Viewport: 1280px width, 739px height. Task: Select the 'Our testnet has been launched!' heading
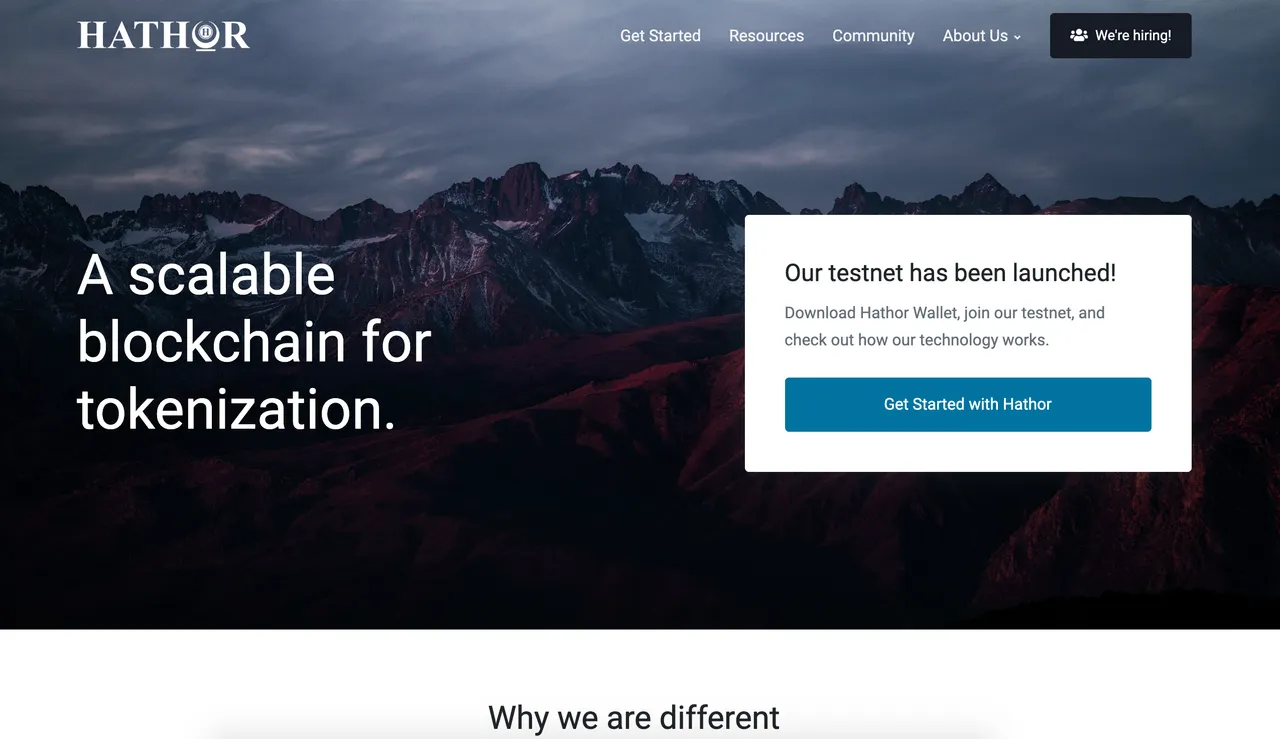pyautogui.click(x=950, y=273)
